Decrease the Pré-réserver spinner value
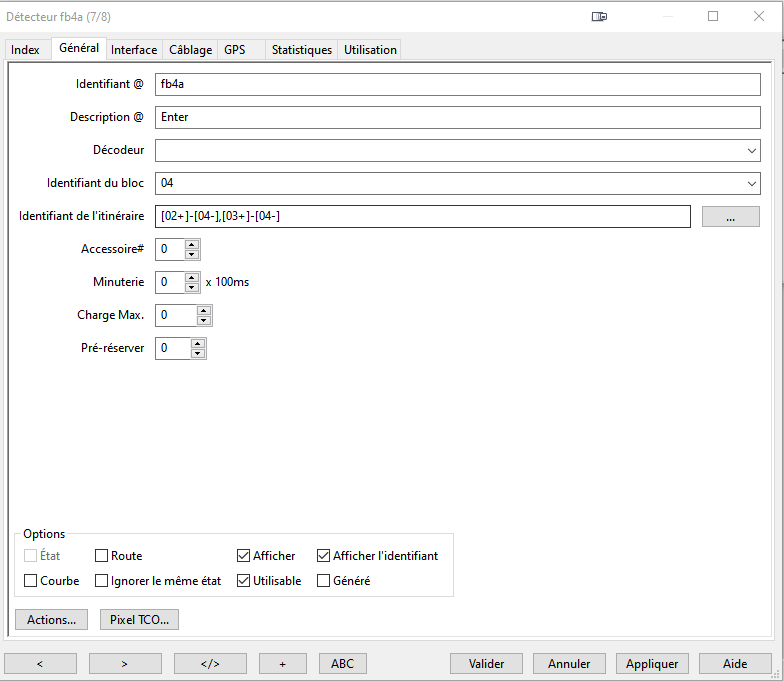 coord(198,354)
